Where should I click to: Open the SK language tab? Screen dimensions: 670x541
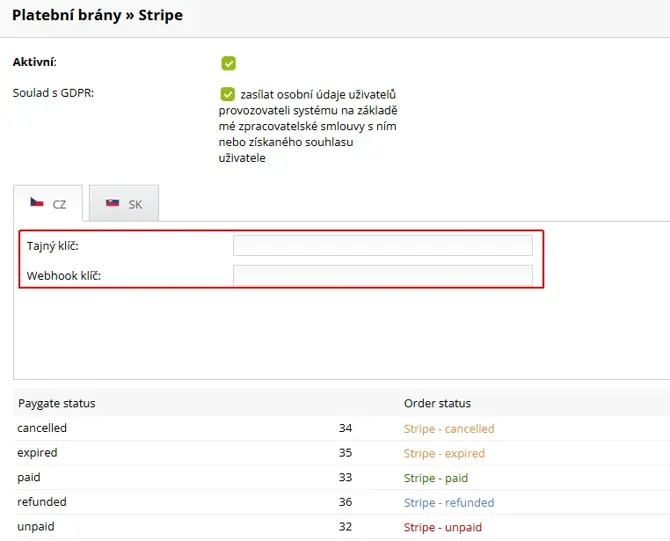(124, 203)
